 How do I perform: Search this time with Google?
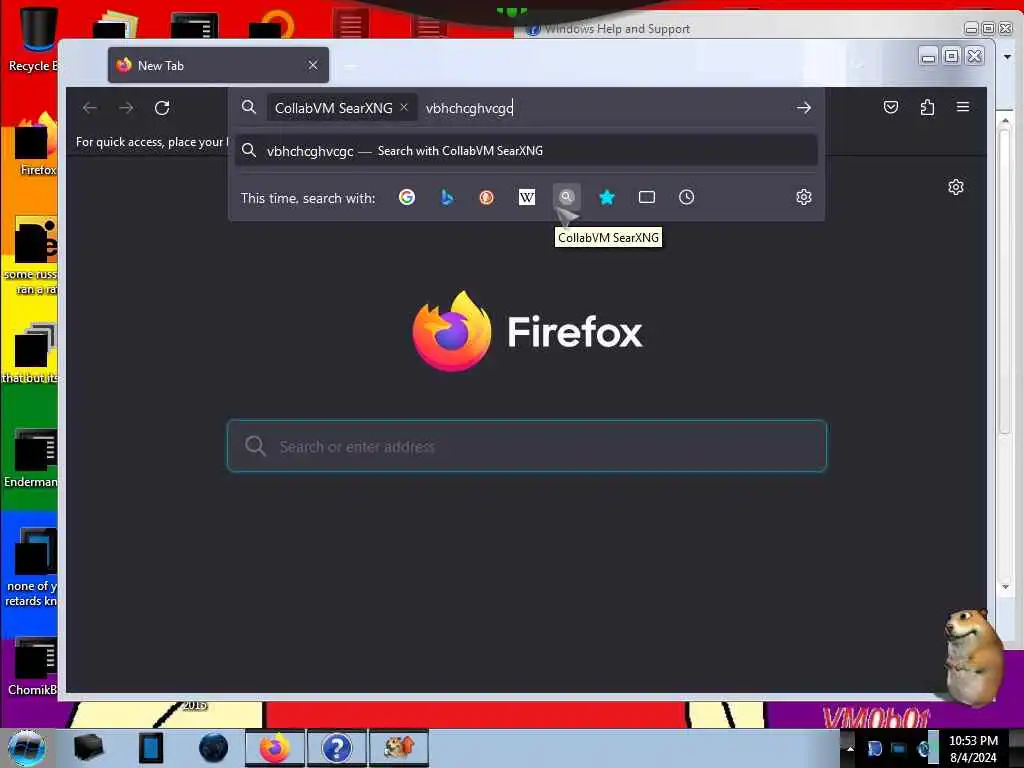pos(407,197)
